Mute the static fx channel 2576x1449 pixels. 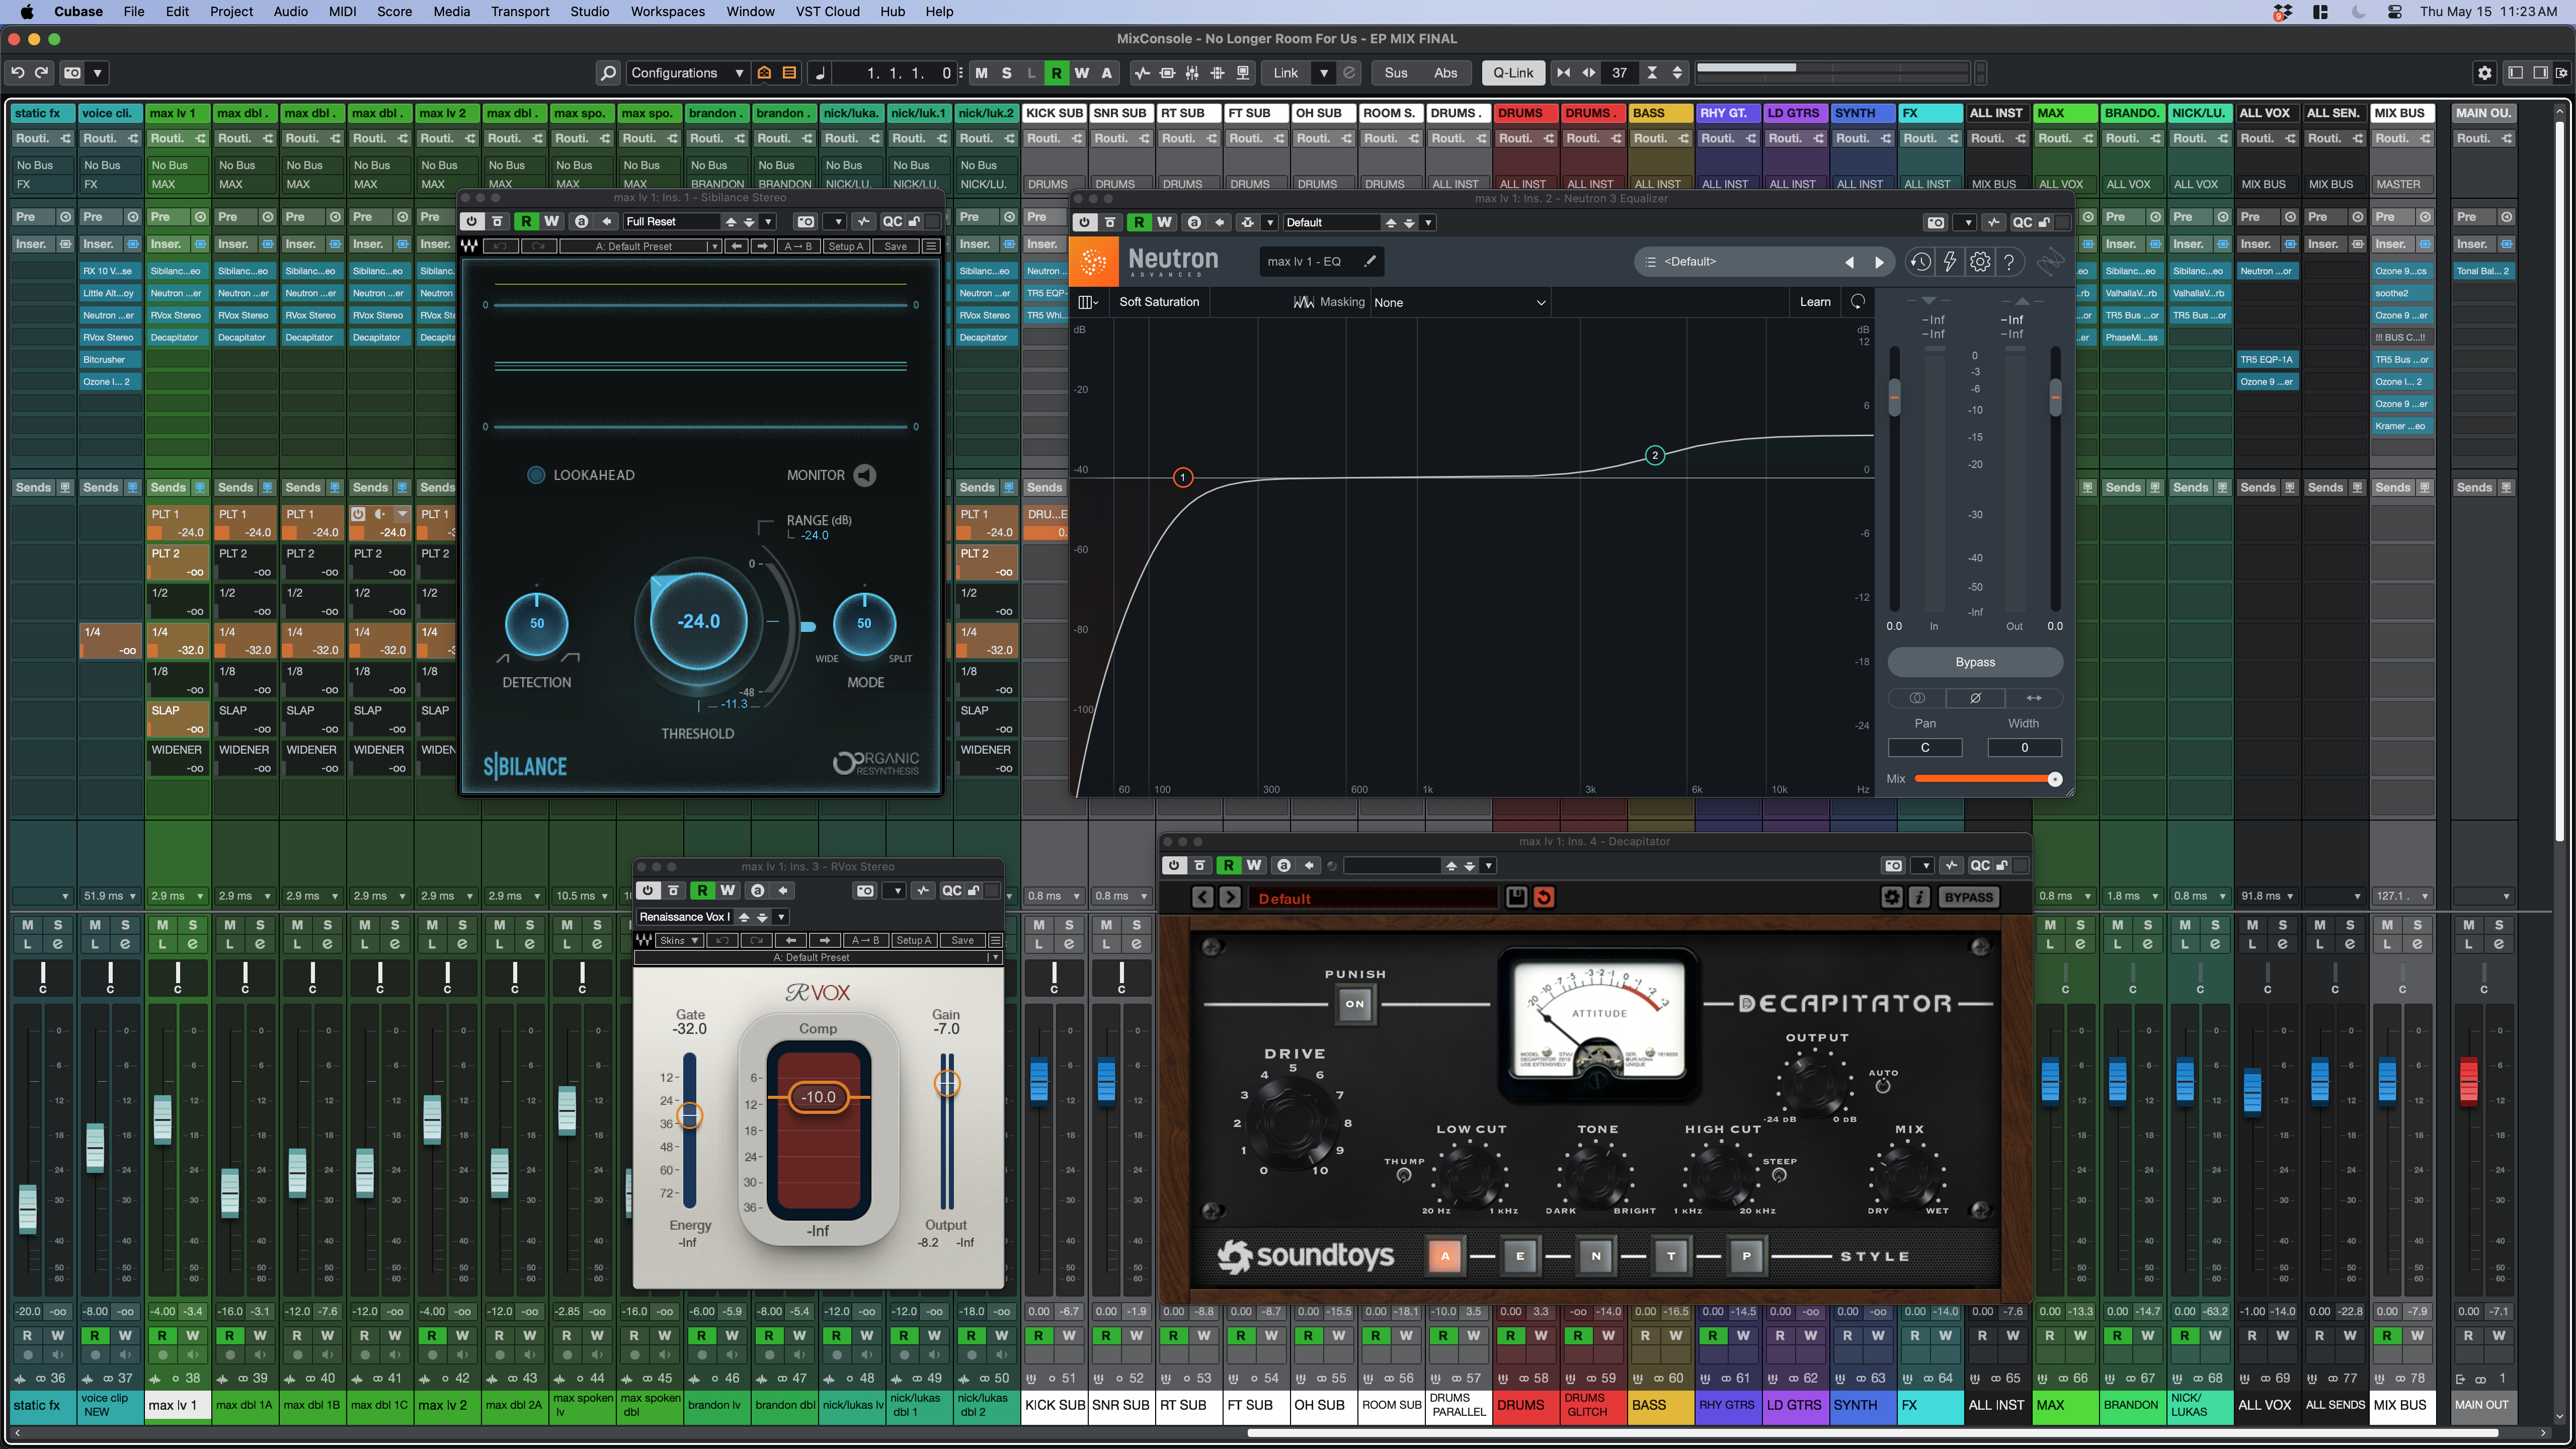point(27,925)
